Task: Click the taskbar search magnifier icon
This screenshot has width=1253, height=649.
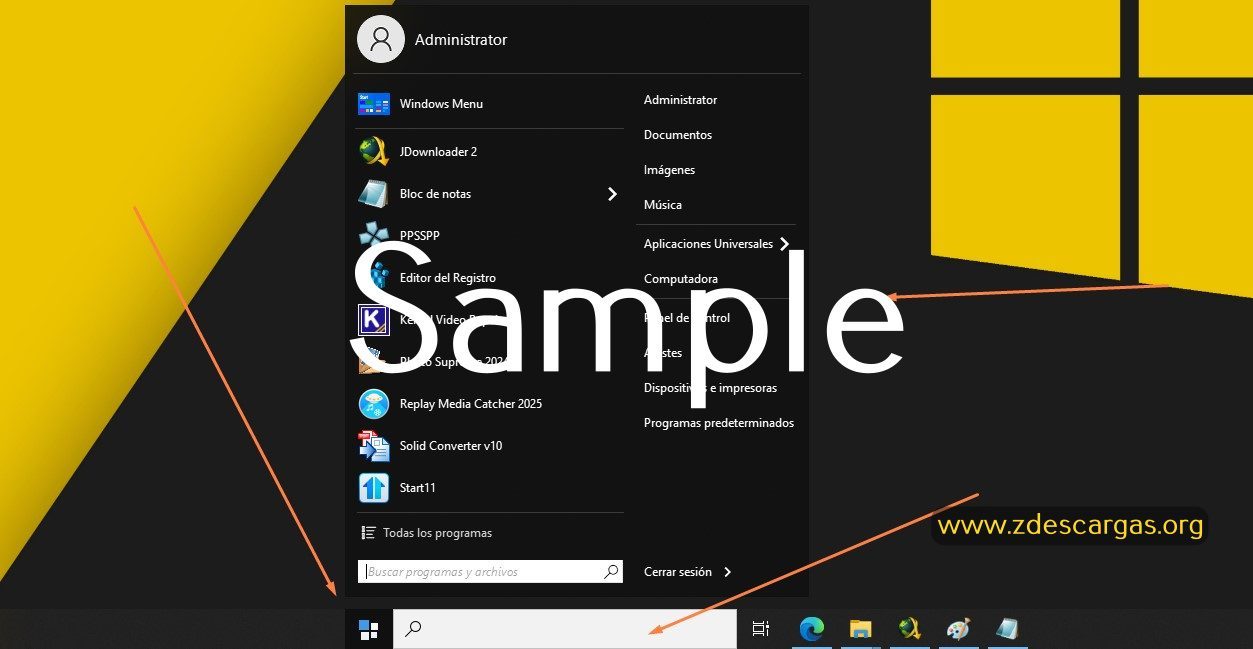Action: tap(412, 629)
